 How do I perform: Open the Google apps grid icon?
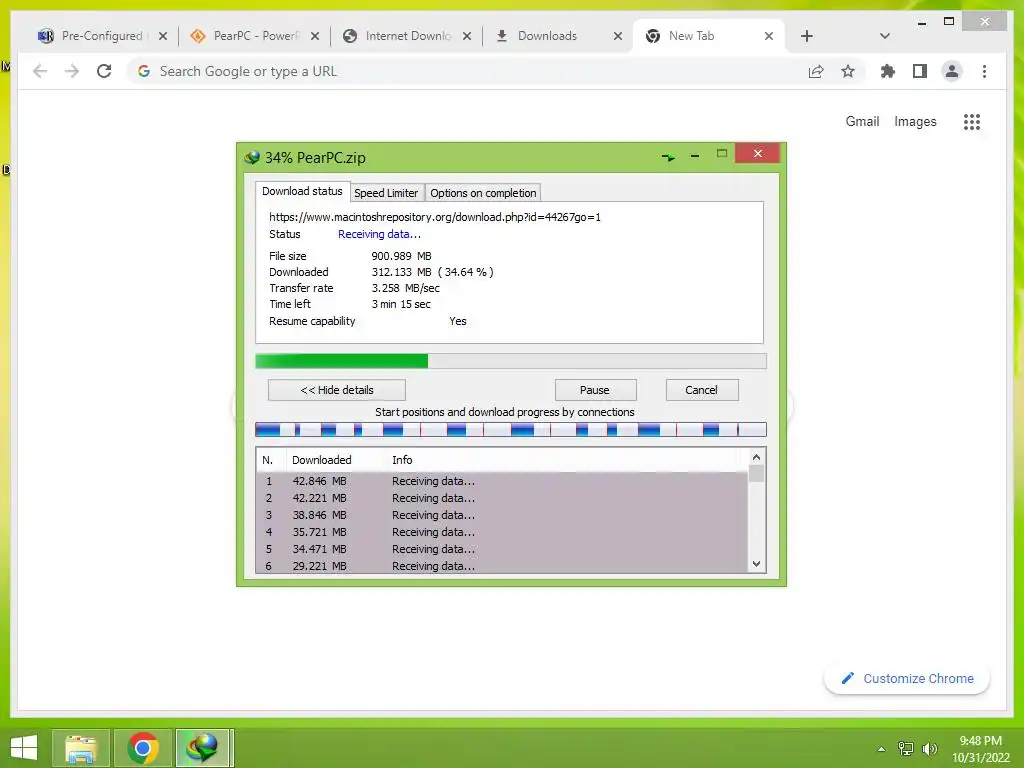click(972, 121)
